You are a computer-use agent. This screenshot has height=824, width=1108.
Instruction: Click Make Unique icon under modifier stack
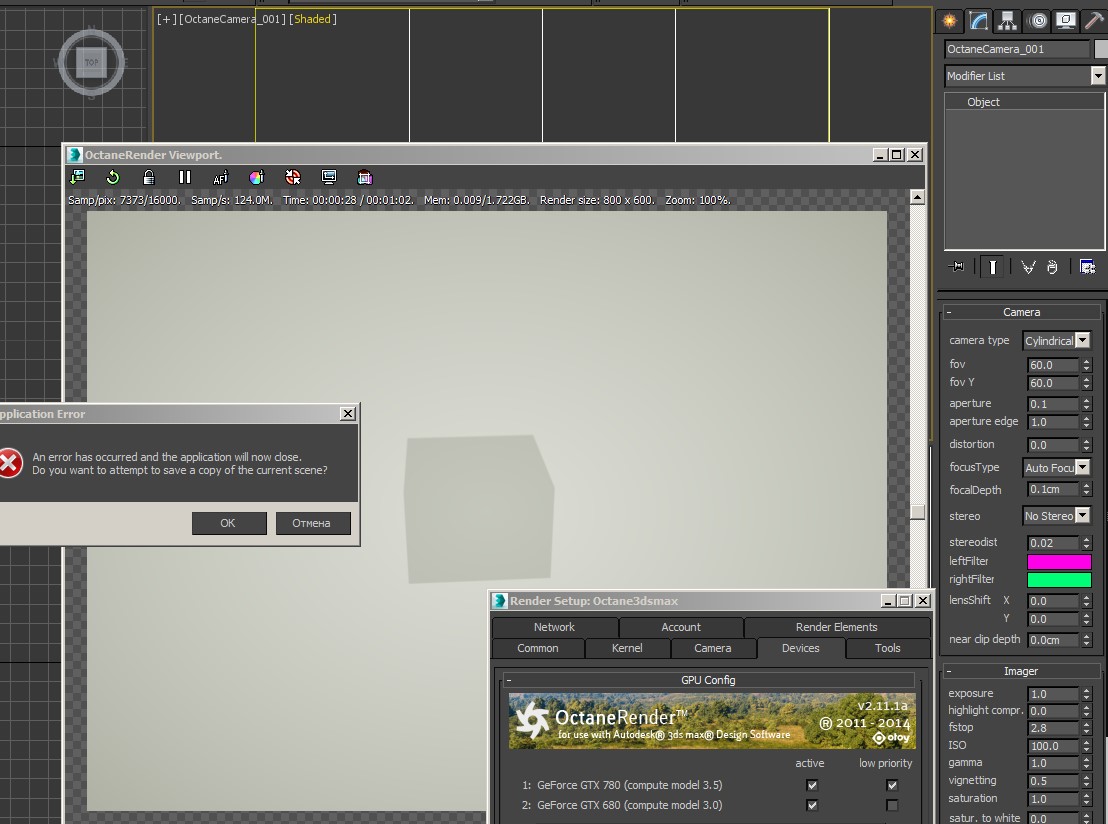pyautogui.click(x=1028, y=266)
